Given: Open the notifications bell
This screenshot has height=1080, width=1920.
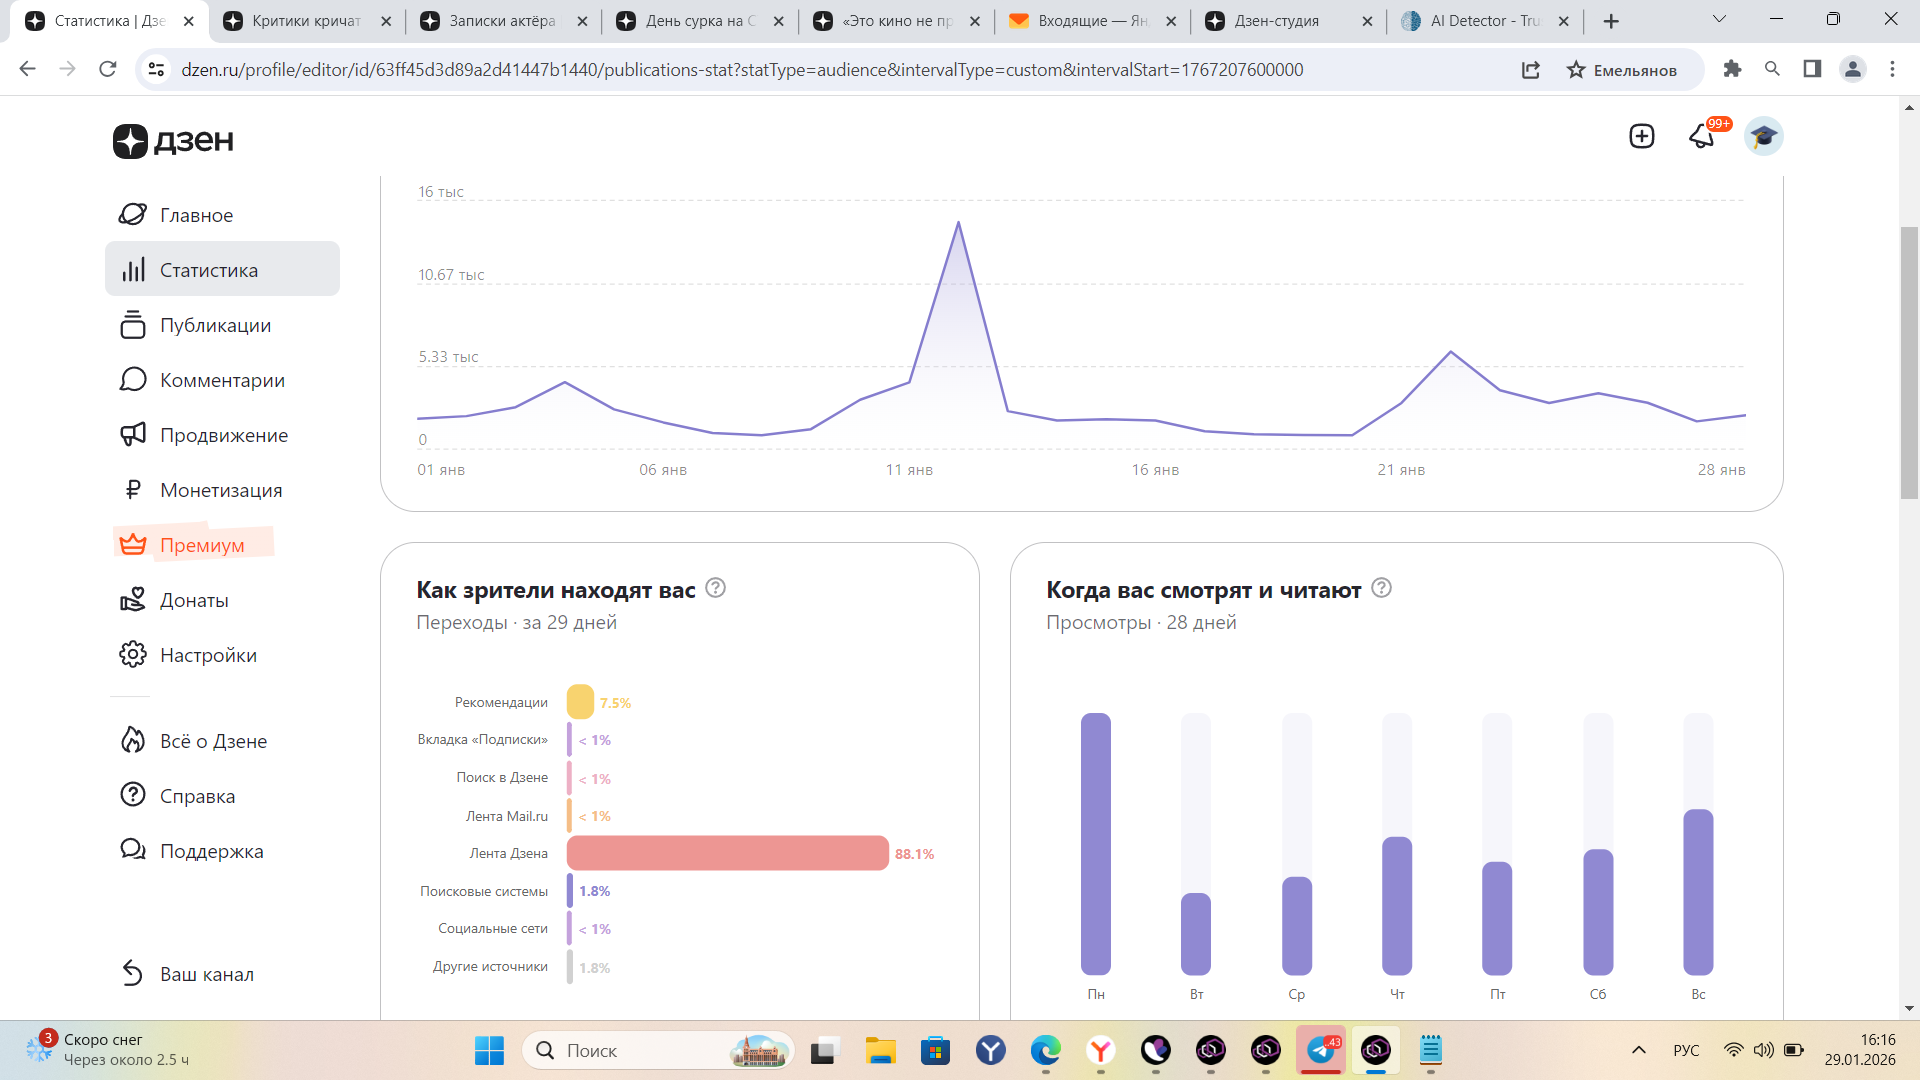Looking at the screenshot, I should (x=1702, y=136).
